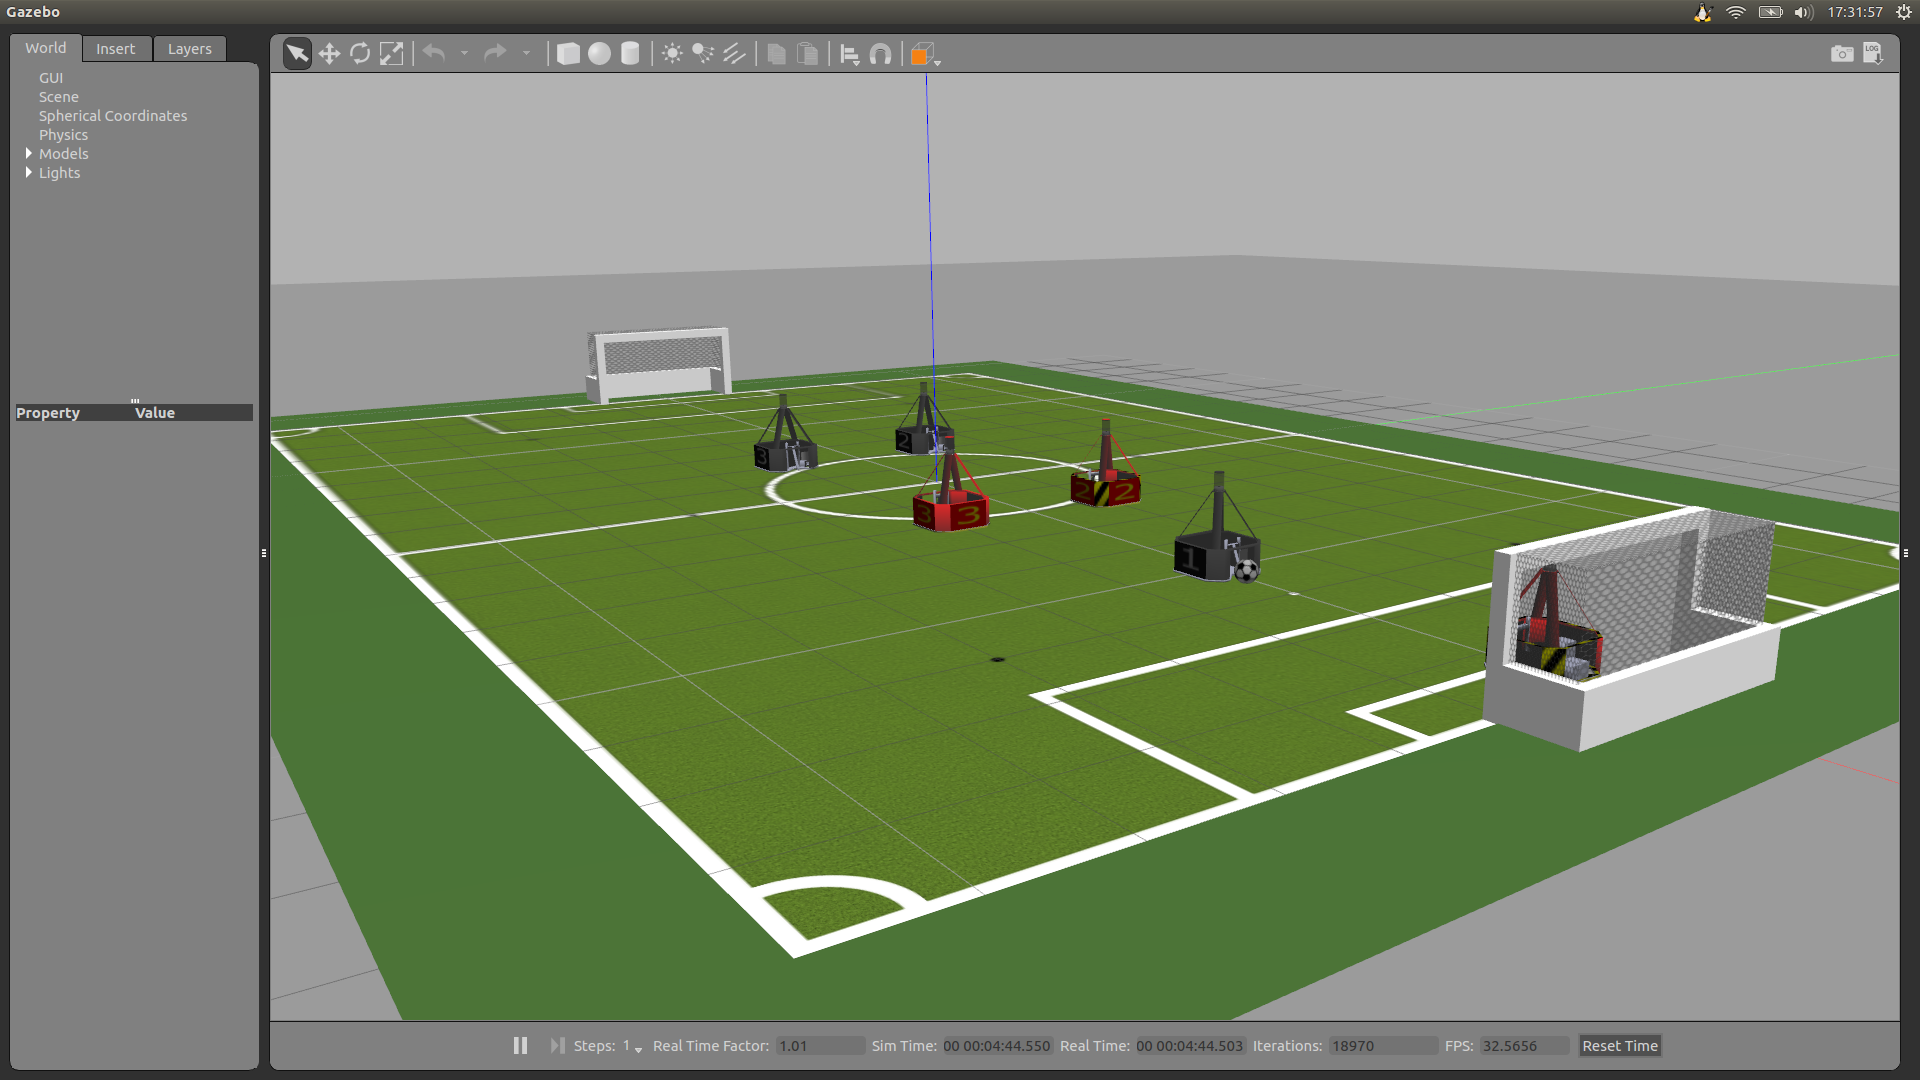This screenshot has height=1080, width=1920.
Task: Take a screenshot with the camera icon
Action: 1841,53
